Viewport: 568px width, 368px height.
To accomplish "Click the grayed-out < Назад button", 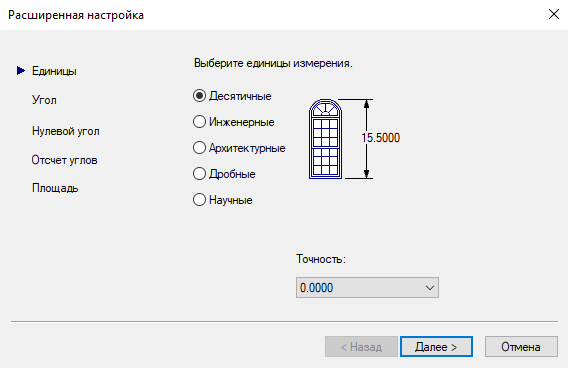I will tap(361, 347).
